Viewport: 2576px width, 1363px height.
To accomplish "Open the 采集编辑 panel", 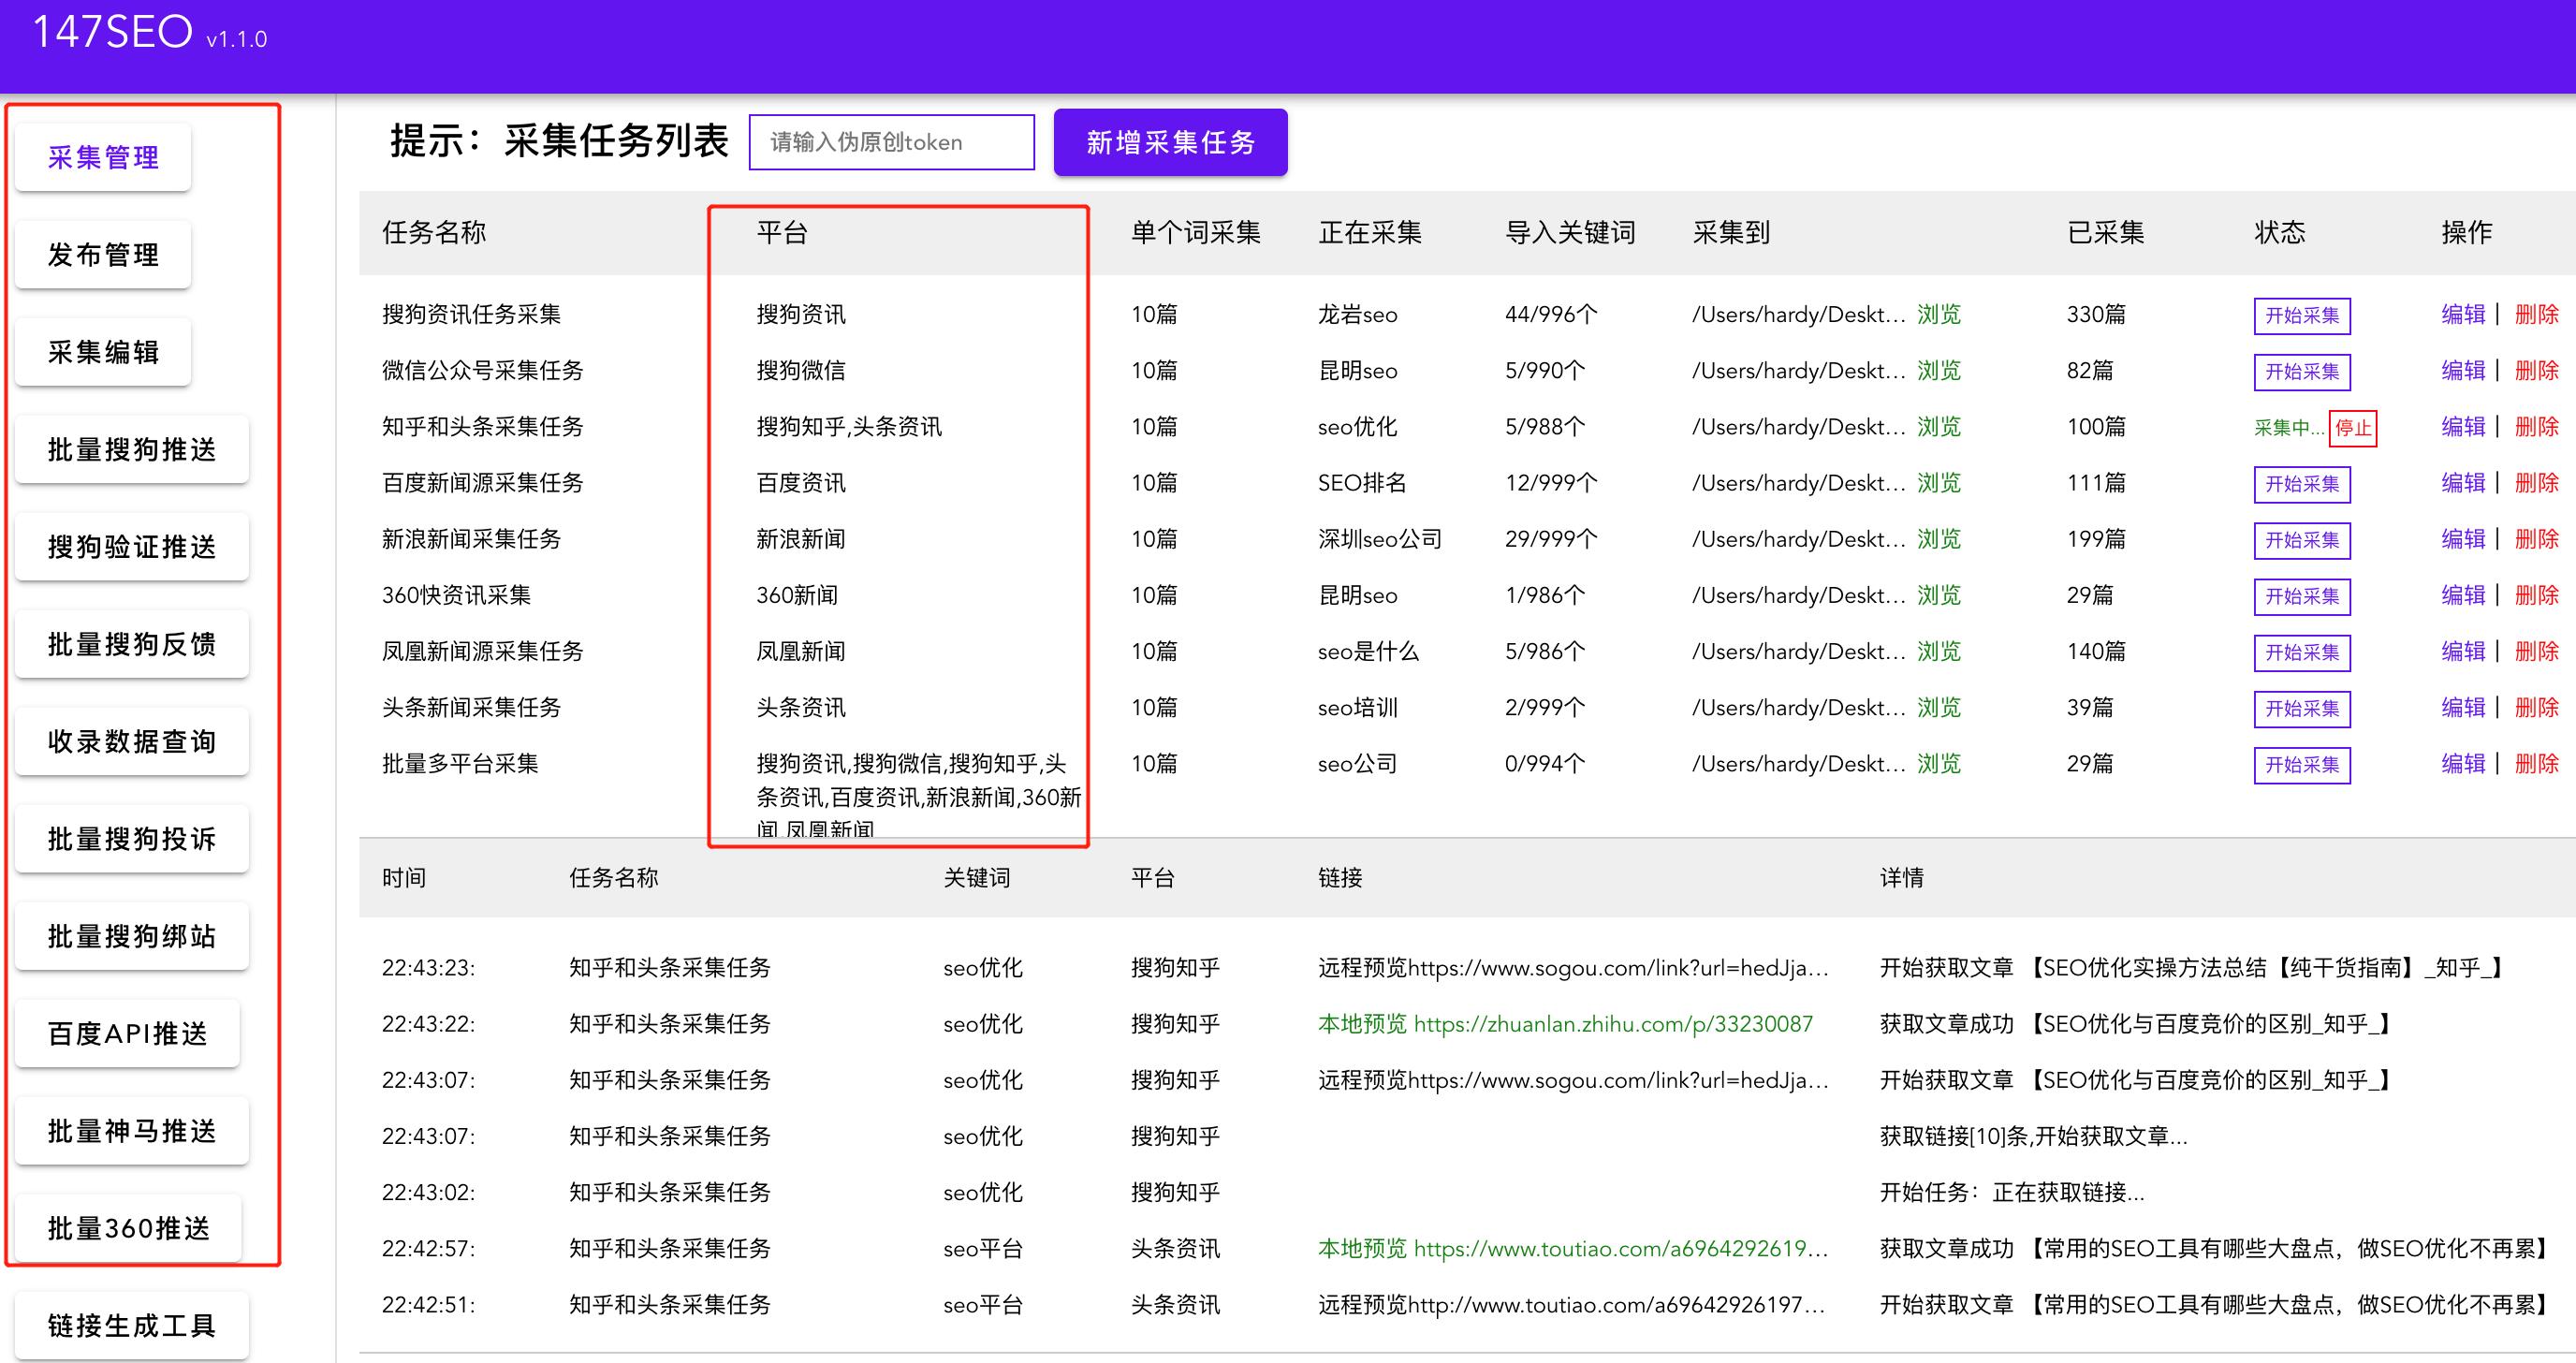I will [101, 351].
